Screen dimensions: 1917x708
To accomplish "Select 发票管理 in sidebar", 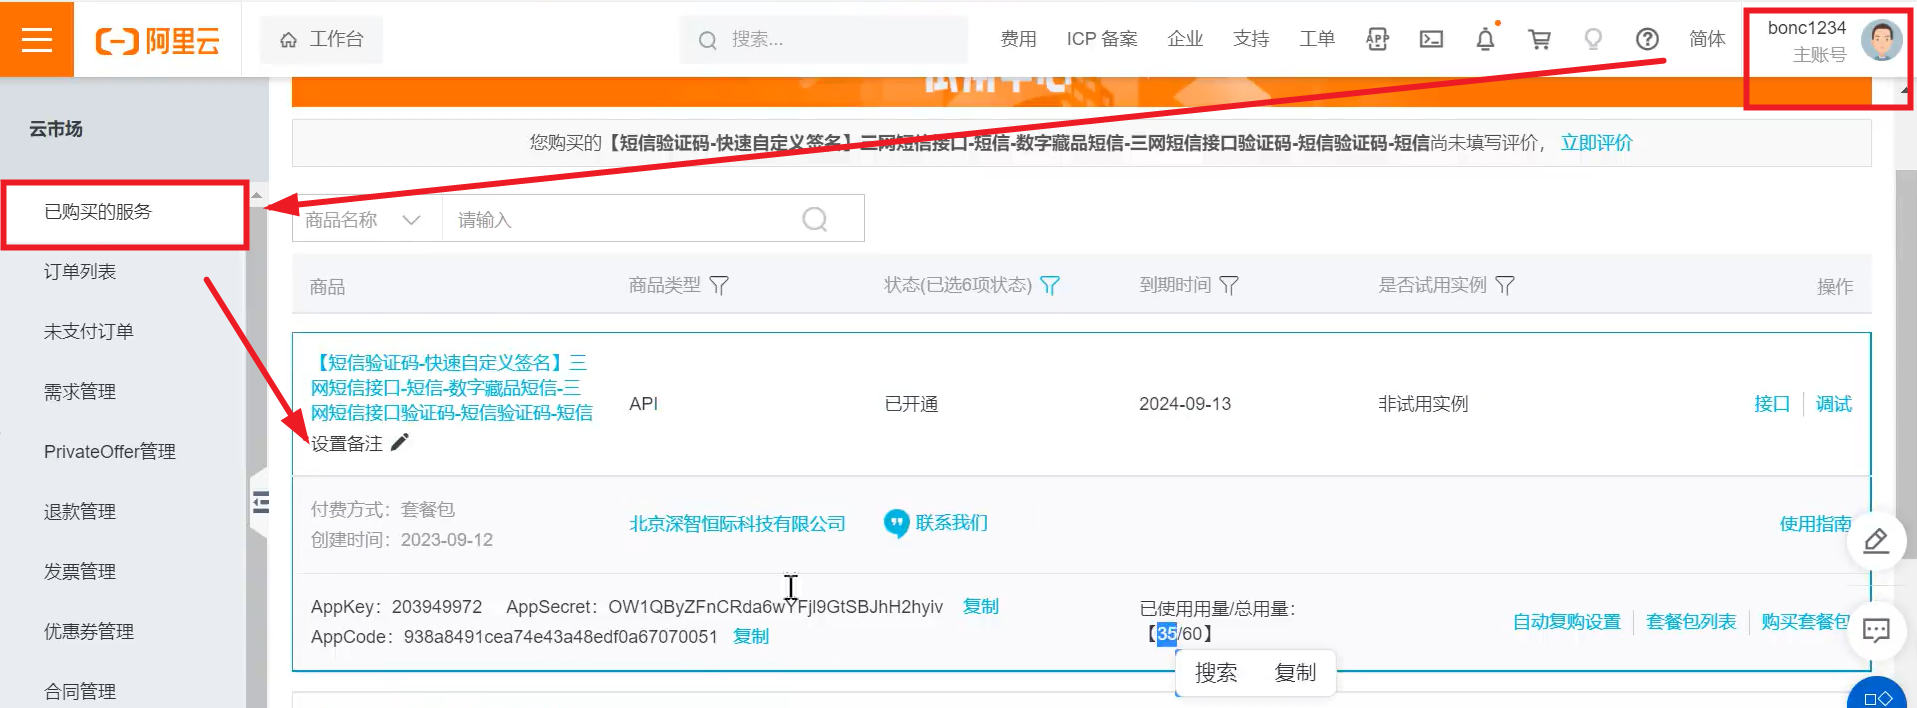I will (80, 572).
